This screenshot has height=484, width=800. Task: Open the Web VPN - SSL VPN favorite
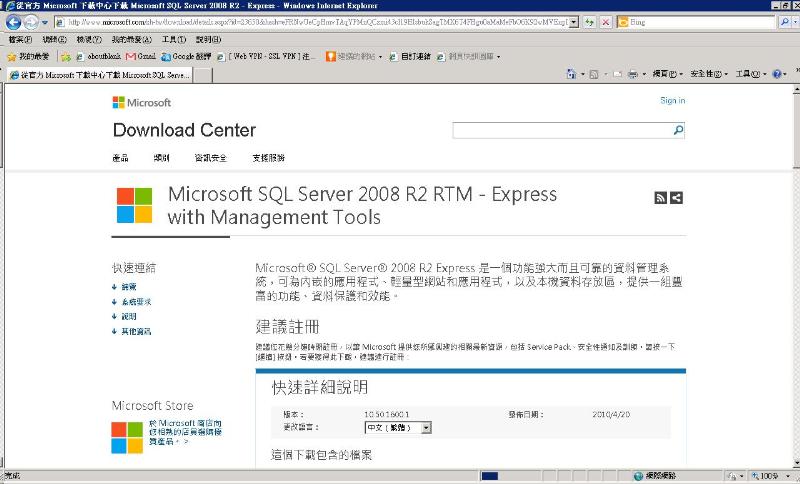click(x=266, y=57)
